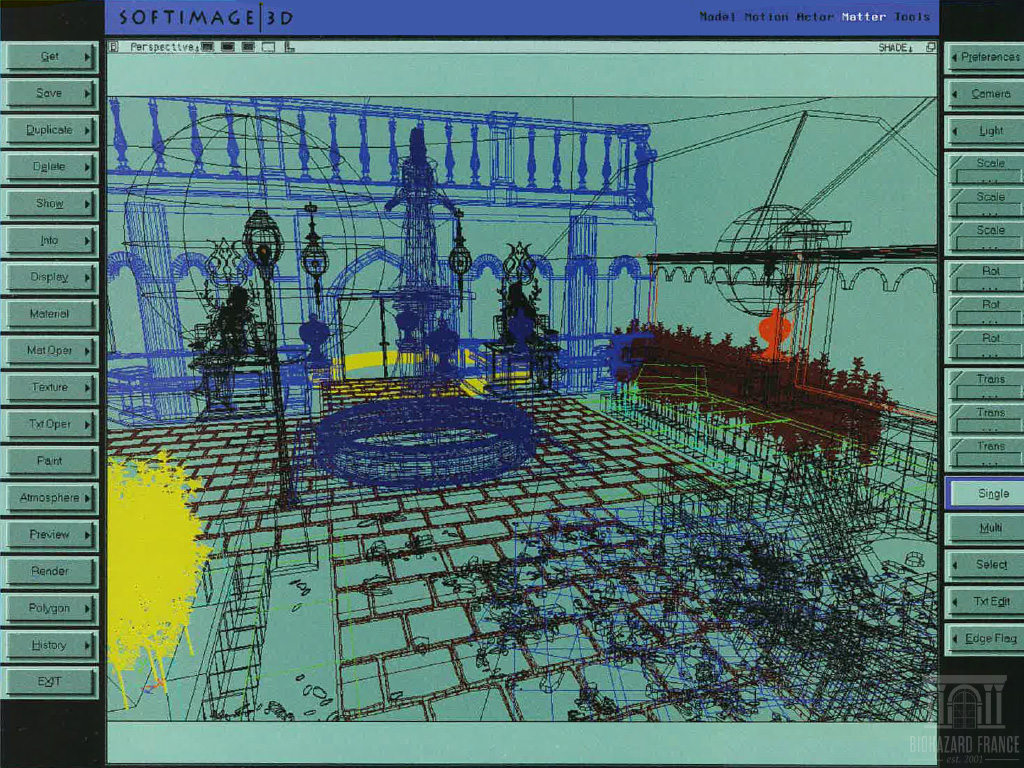Open the Preview menu

(x=50, y=534)
